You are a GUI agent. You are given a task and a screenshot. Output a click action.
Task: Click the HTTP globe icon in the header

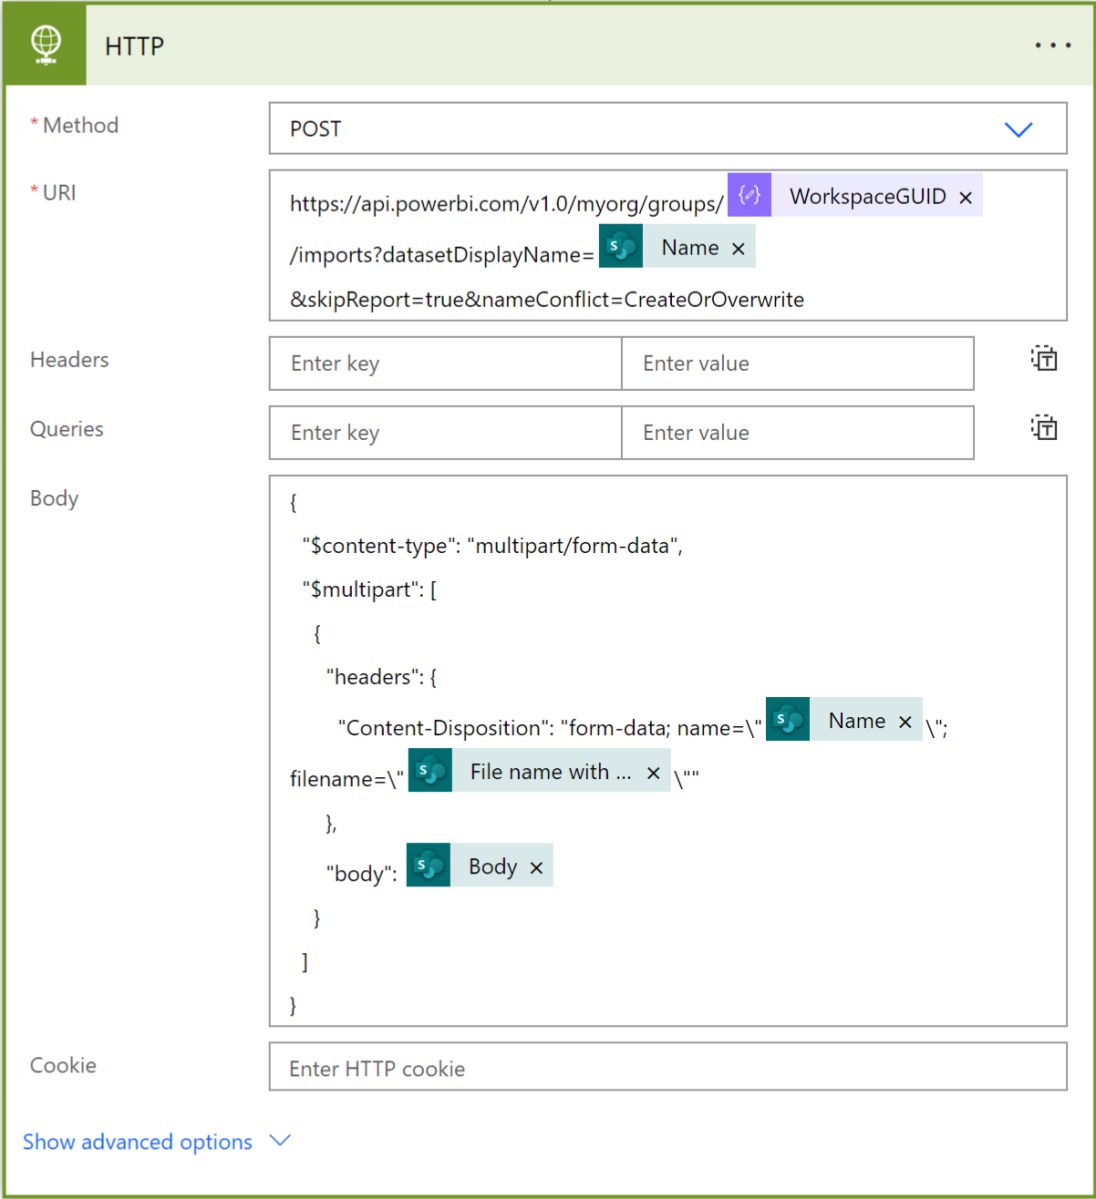click(x=43, y=45)
